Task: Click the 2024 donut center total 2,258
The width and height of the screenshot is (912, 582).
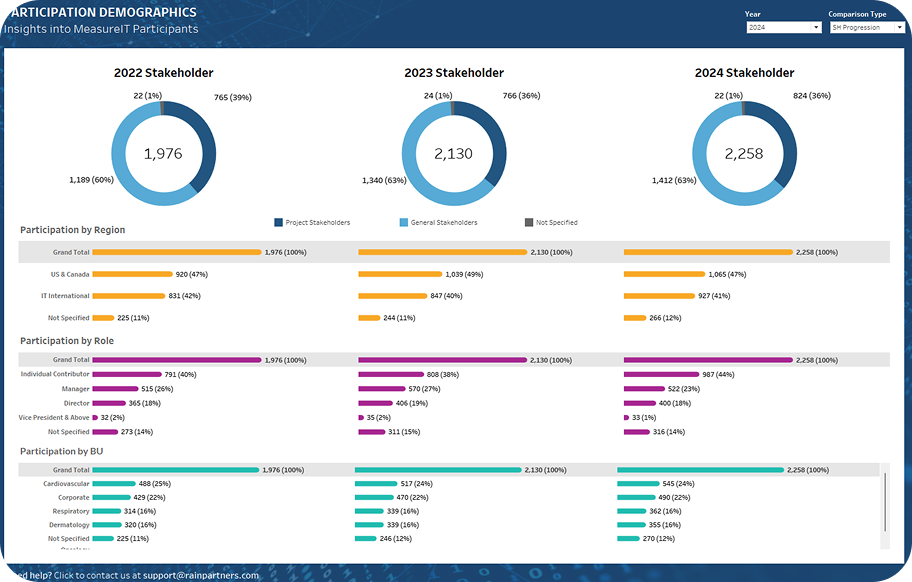Action: pos(743,154)
